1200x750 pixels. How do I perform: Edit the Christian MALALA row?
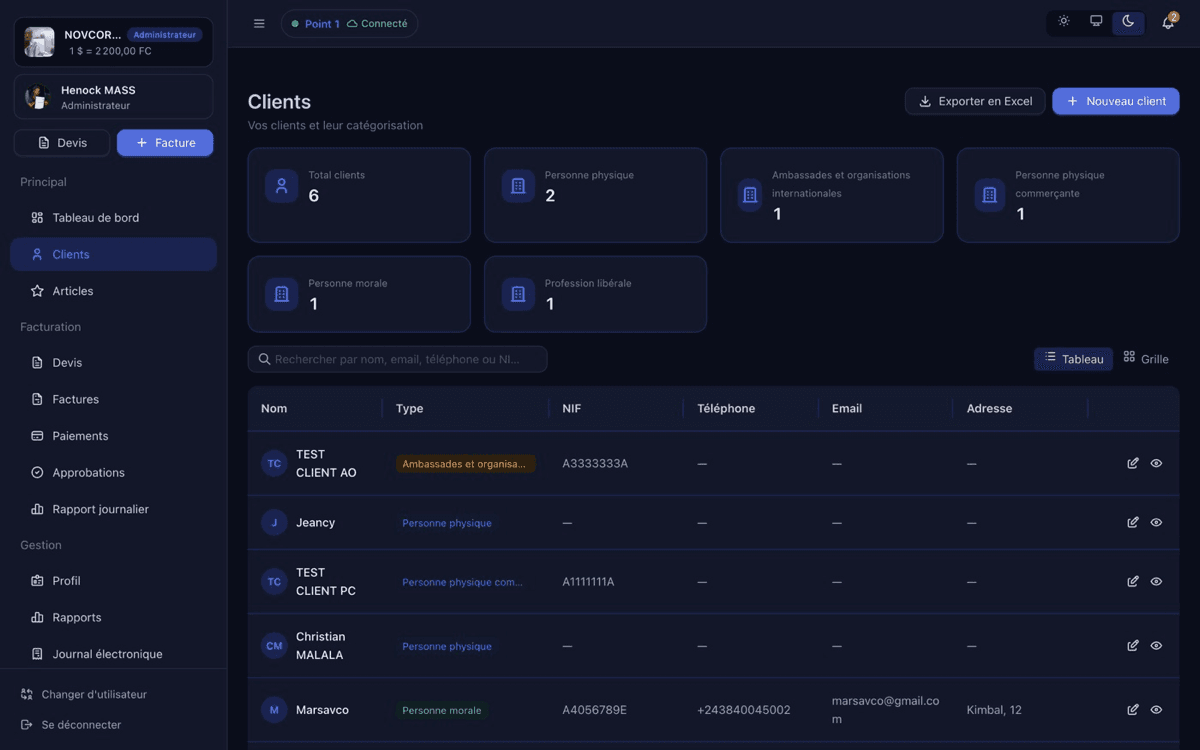1133,645
